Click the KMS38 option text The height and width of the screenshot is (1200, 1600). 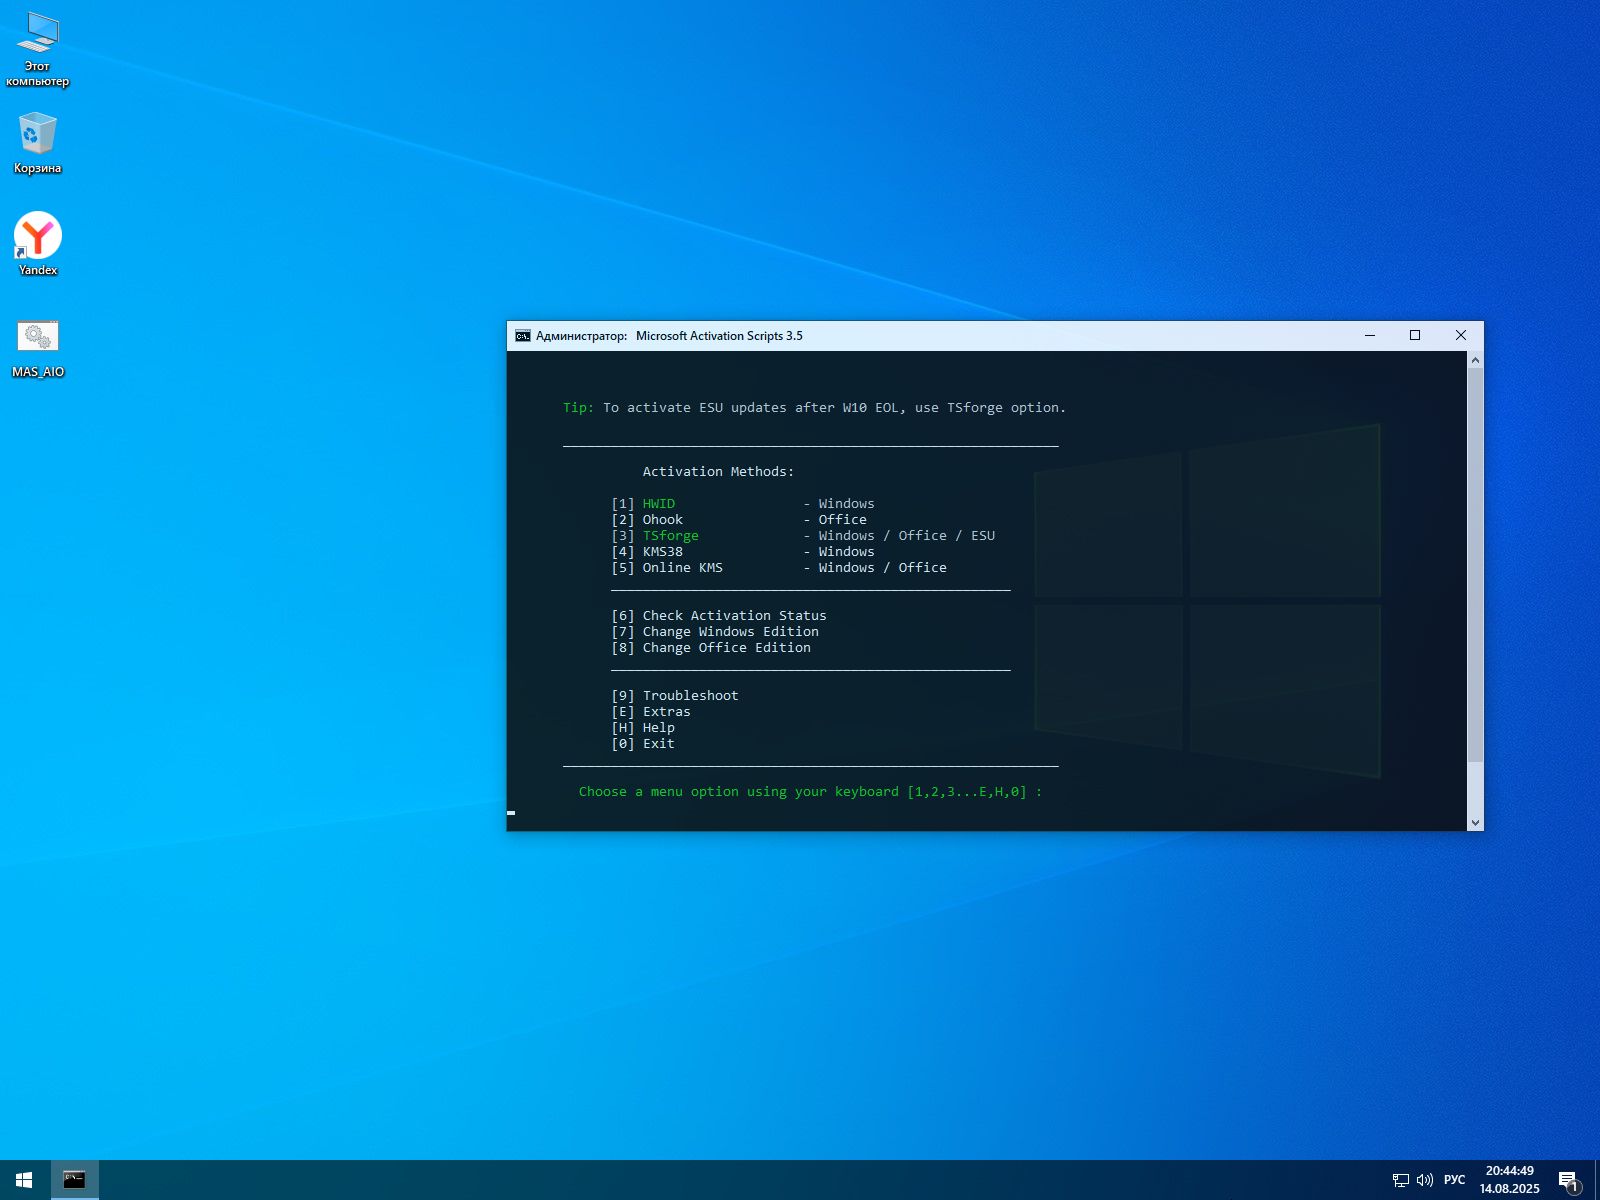pos(662,552)
